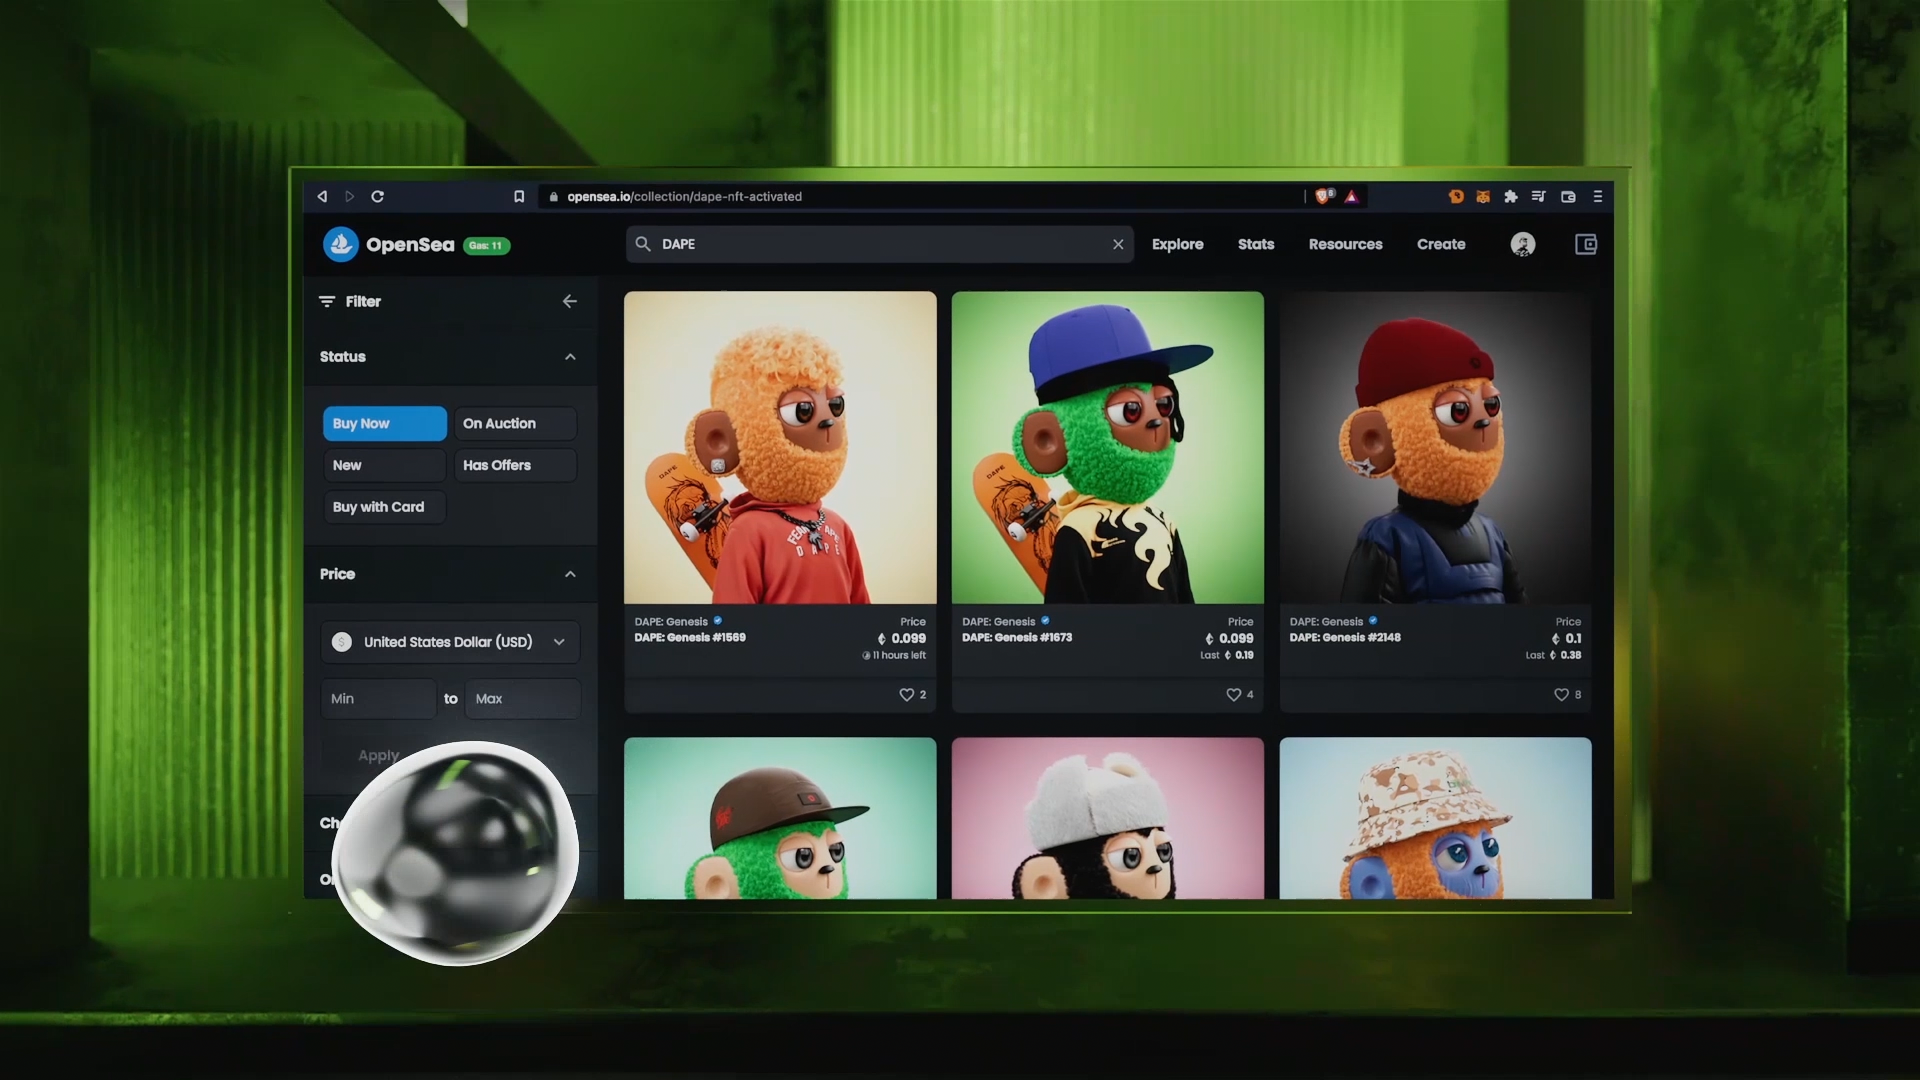Open the blue-faced ape bucket hat thumbnail
The image size is (1920, 1080).
click(1435, 818)
